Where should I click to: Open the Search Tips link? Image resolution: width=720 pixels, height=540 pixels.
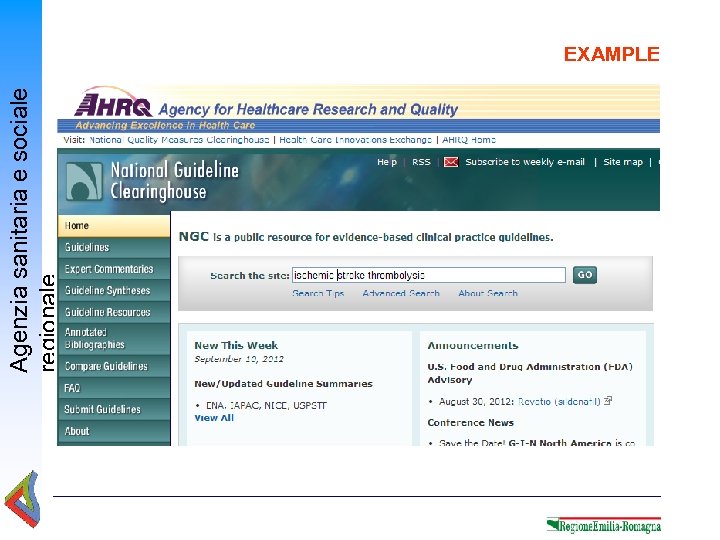point(318,293)
